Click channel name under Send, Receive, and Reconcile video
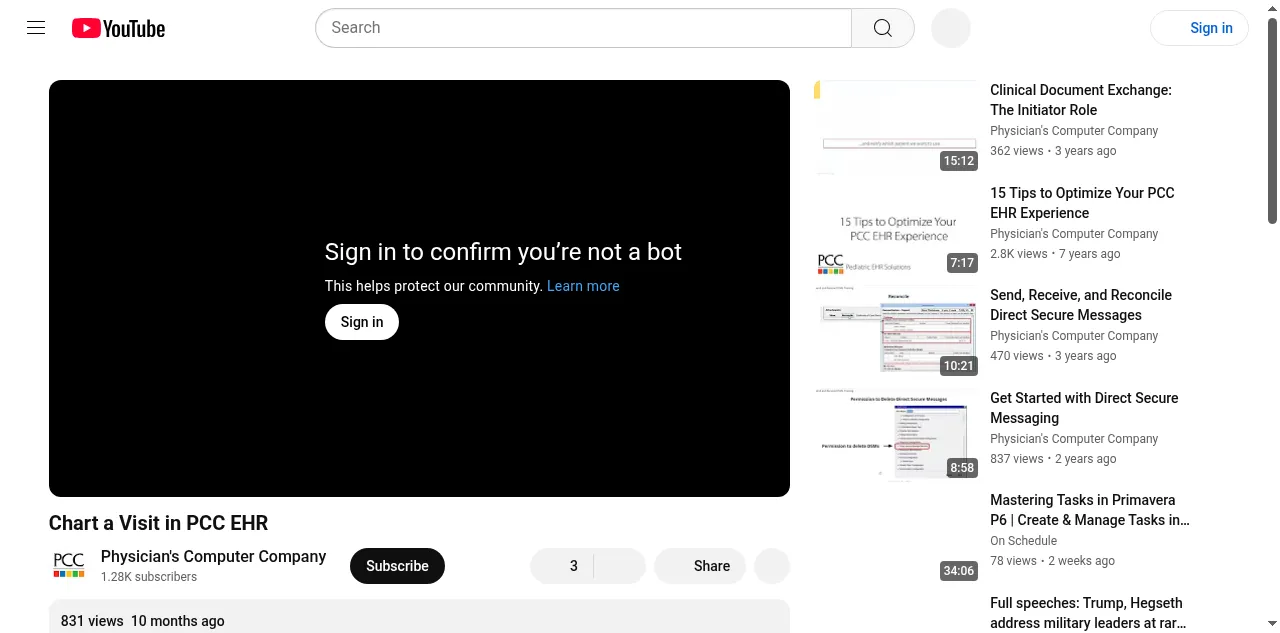The height and width of the screenshot is (633, 1280). coord(1074,336)
